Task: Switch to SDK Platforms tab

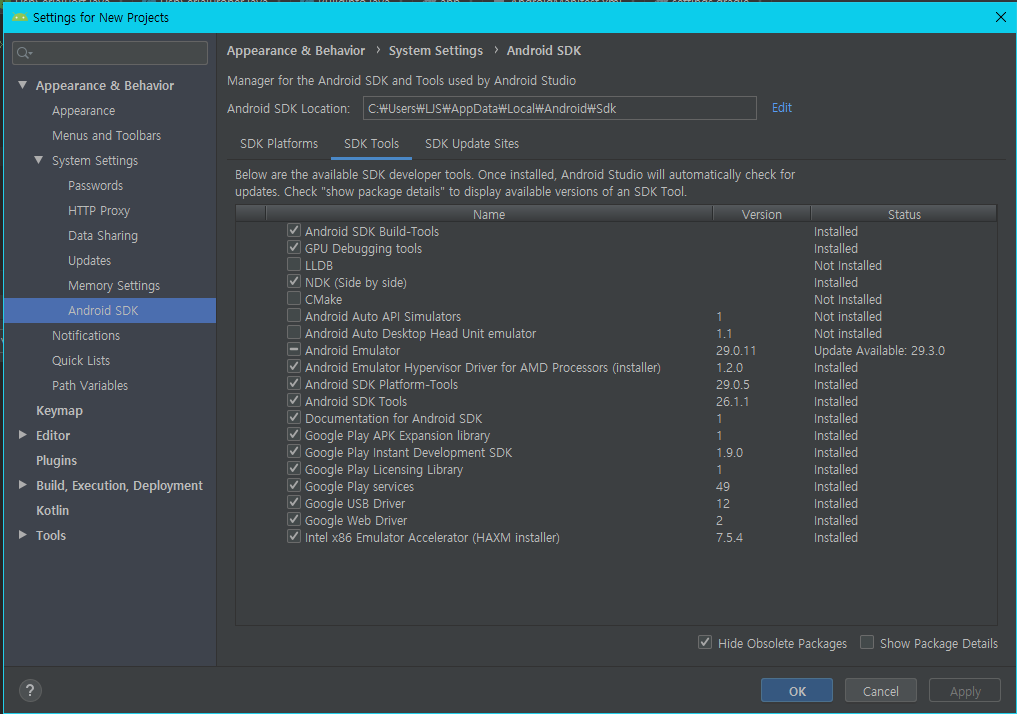Action: (x=279, y=144)
